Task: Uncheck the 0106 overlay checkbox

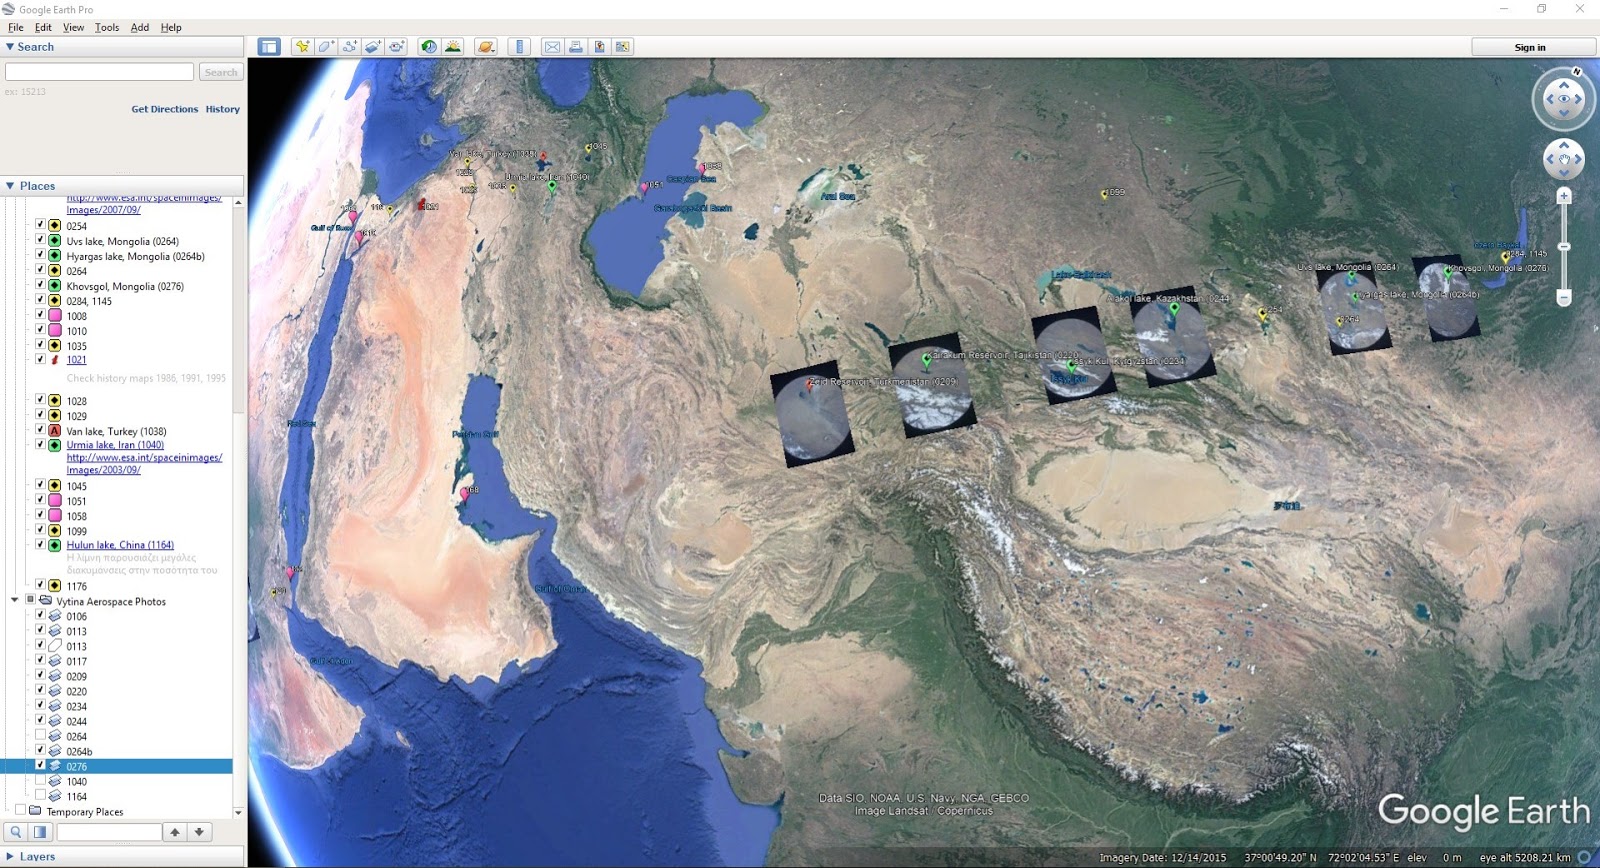Action: [x=40, y=615]
